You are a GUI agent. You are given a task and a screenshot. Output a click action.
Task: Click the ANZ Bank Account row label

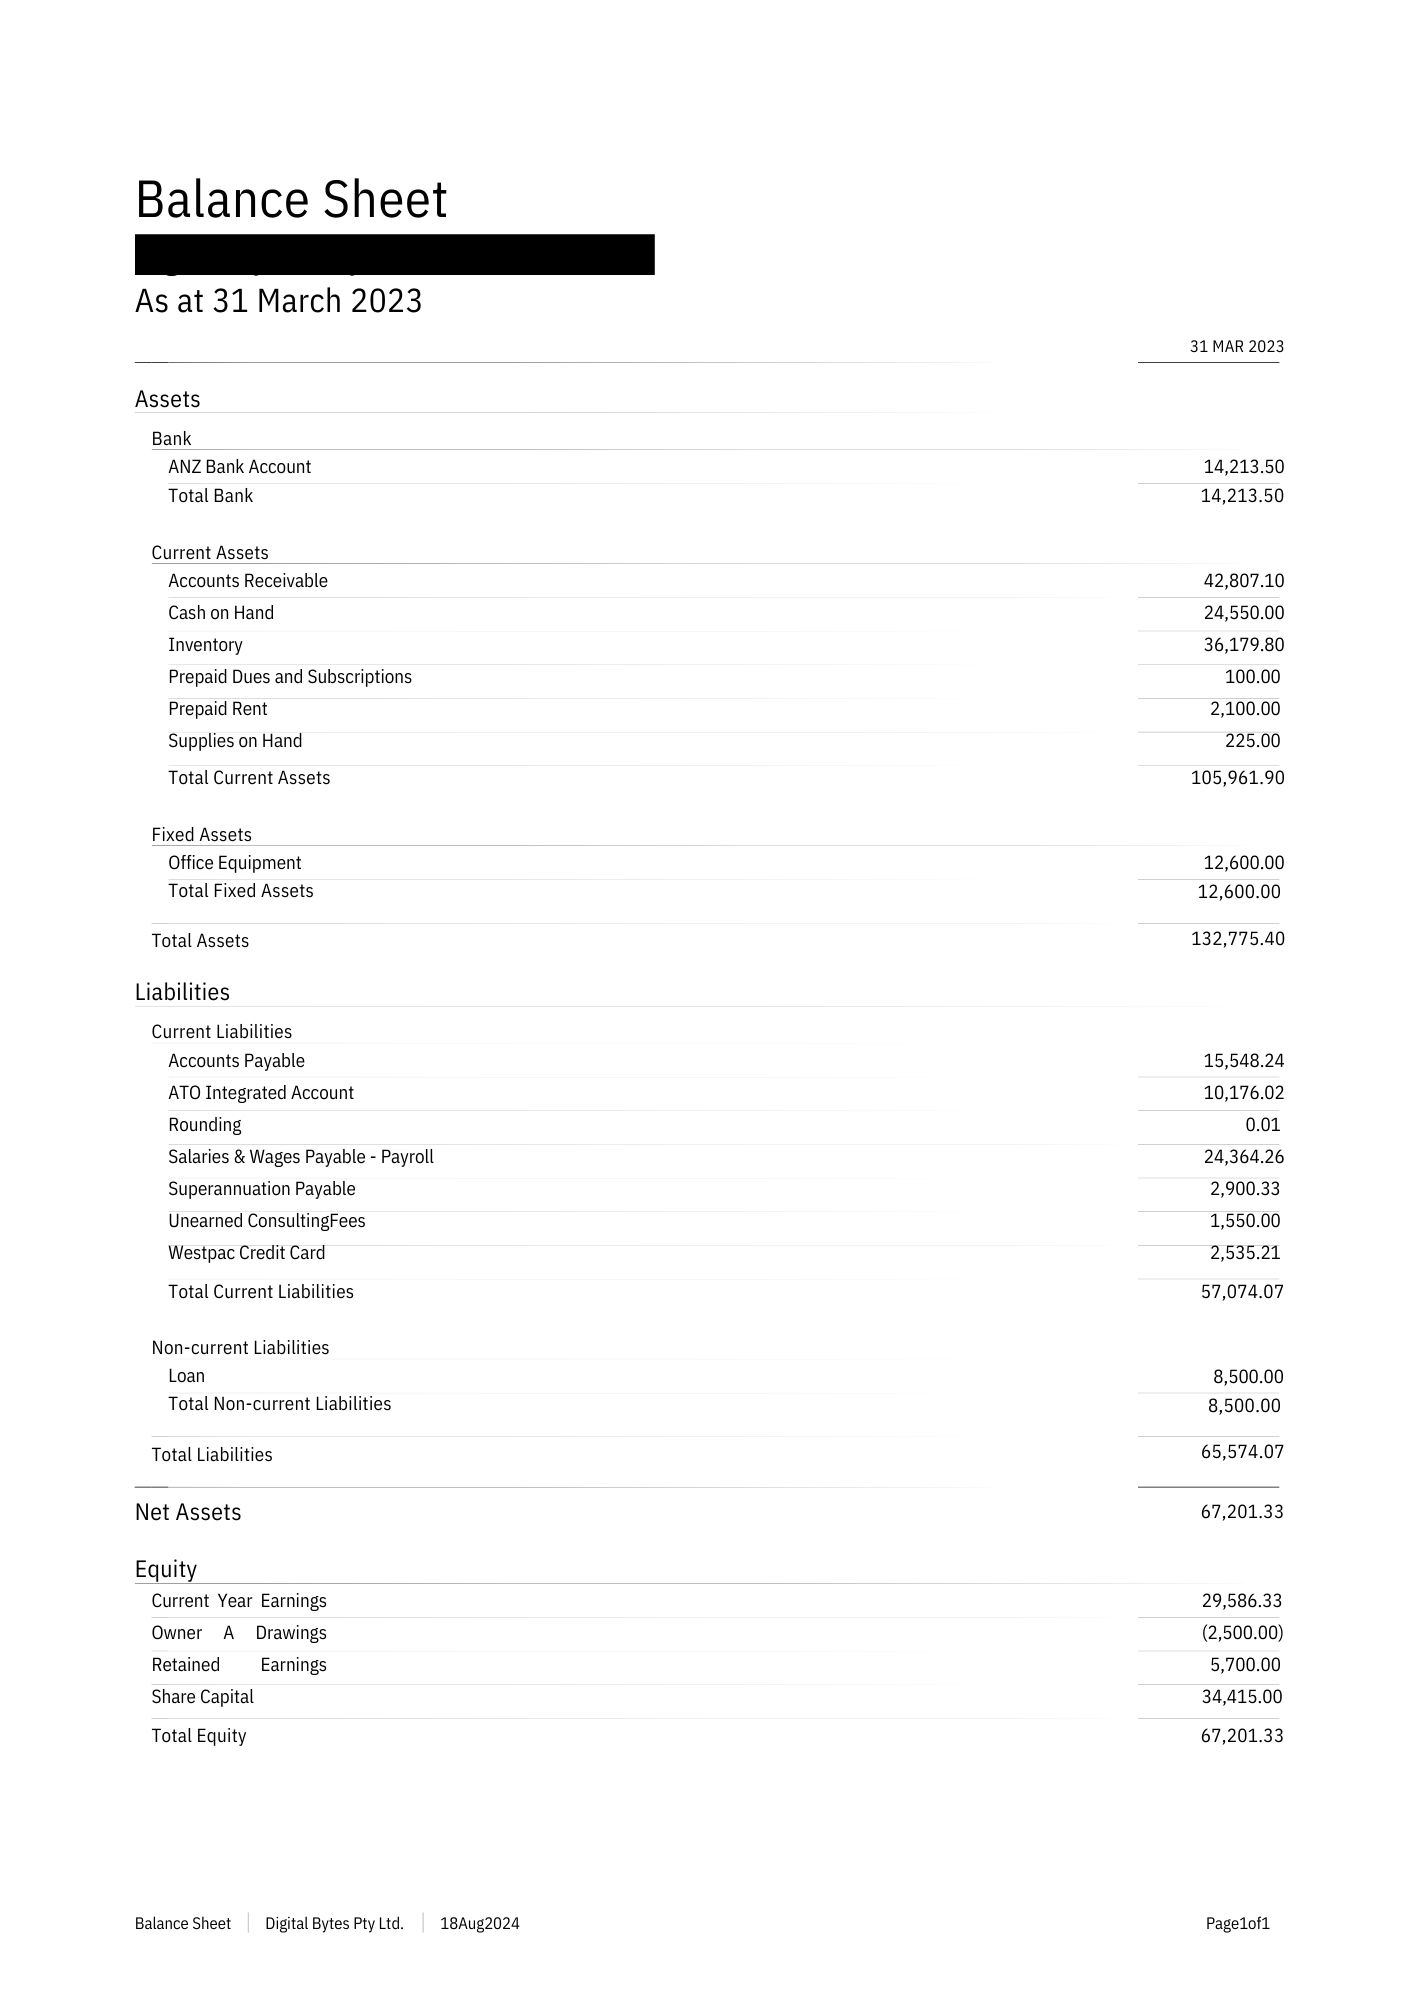[x=239, y=467]
